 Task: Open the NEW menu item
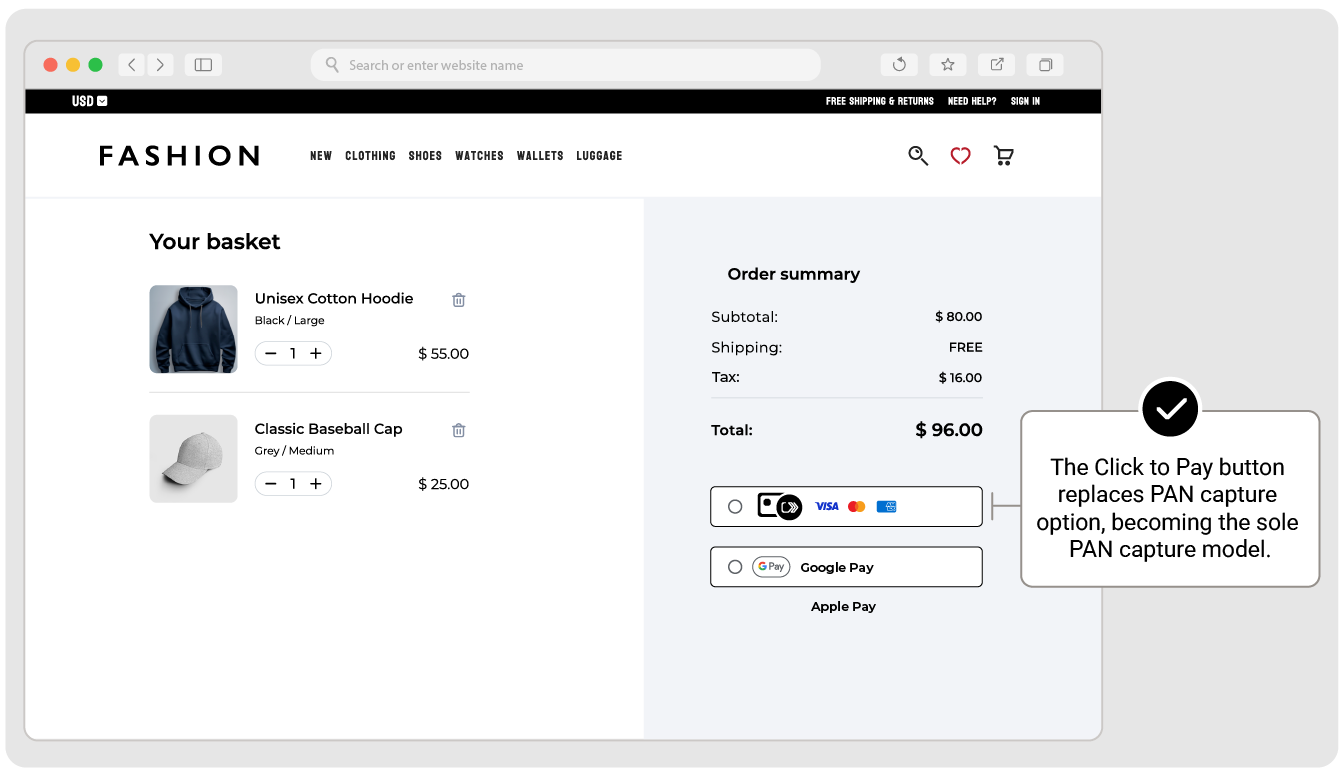tap(321, 156)
